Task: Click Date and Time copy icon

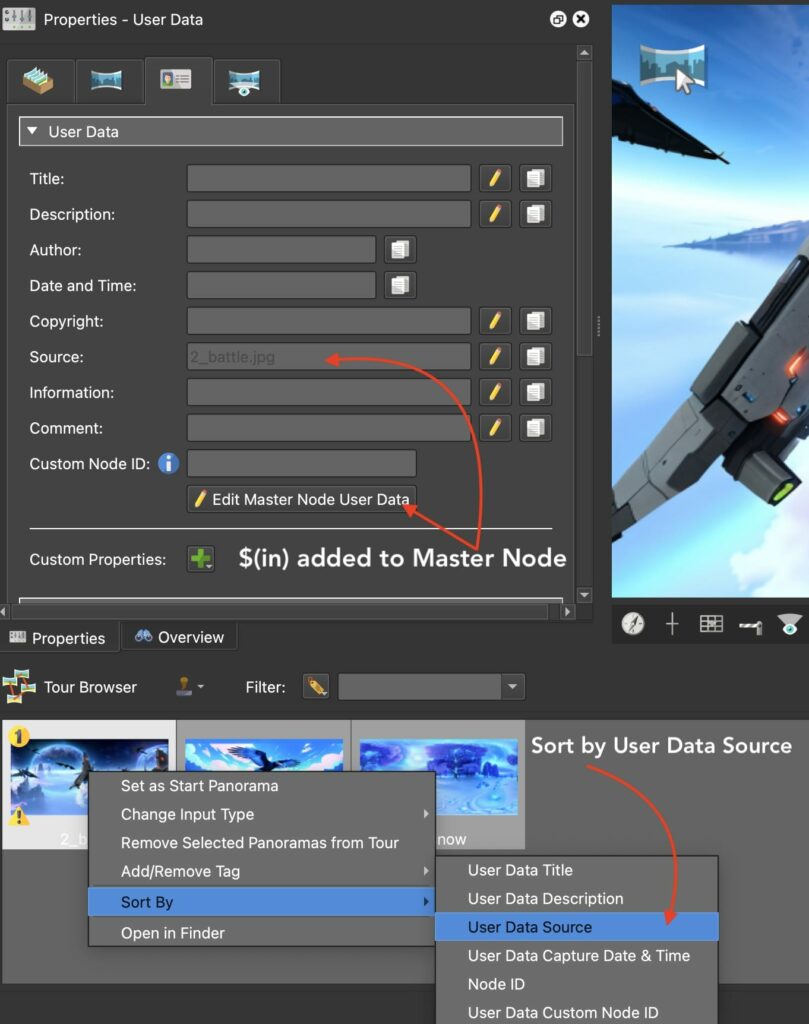Action: pos(400,285)
